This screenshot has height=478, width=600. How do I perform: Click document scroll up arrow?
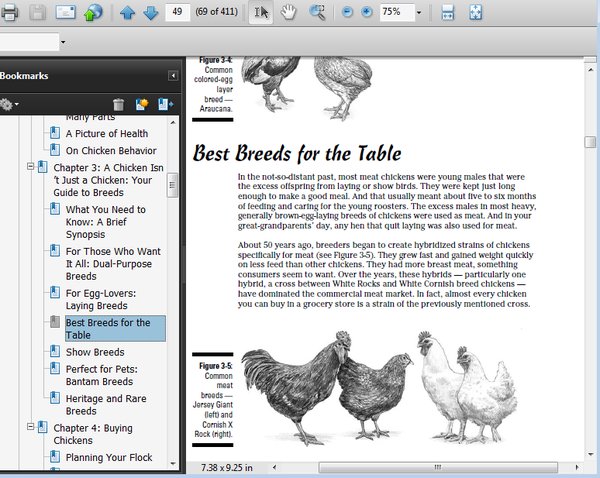pos(591,70)
